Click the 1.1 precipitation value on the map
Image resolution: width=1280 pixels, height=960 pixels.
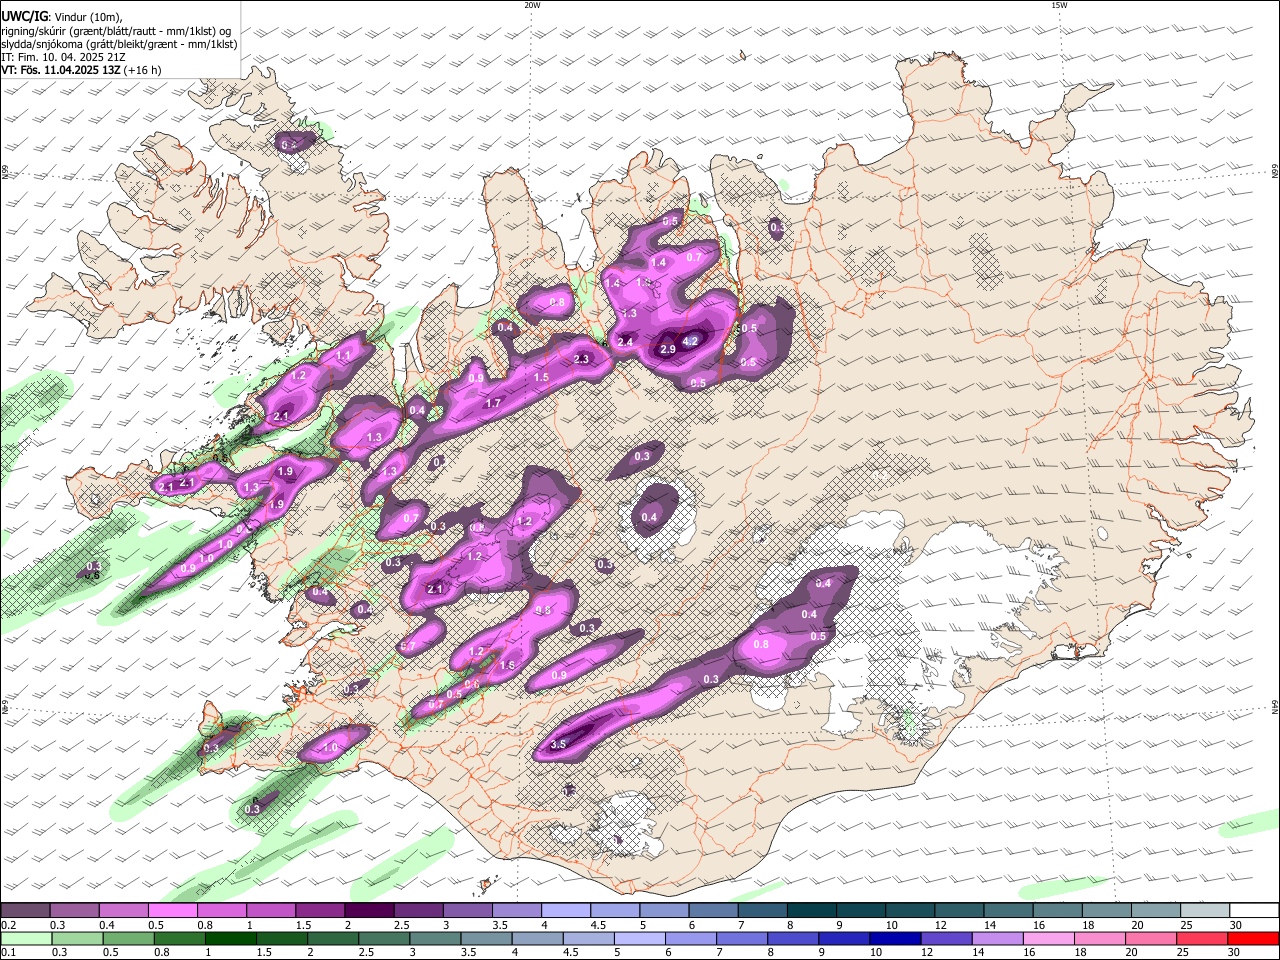tap(343, 355)
